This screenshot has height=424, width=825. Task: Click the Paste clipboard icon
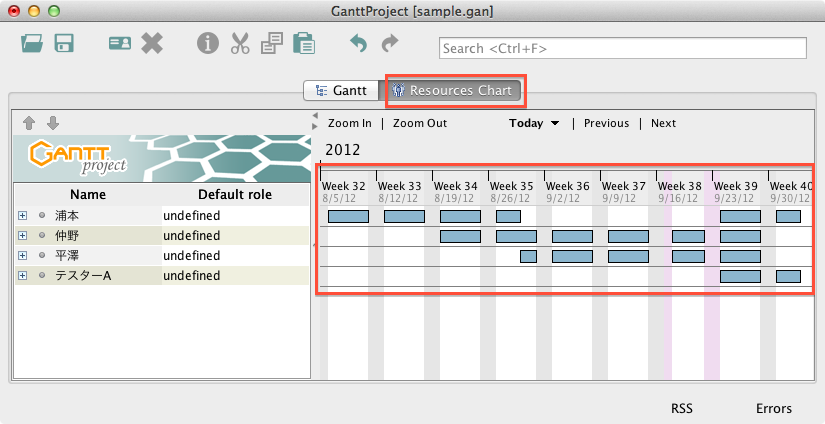point(303,44)
